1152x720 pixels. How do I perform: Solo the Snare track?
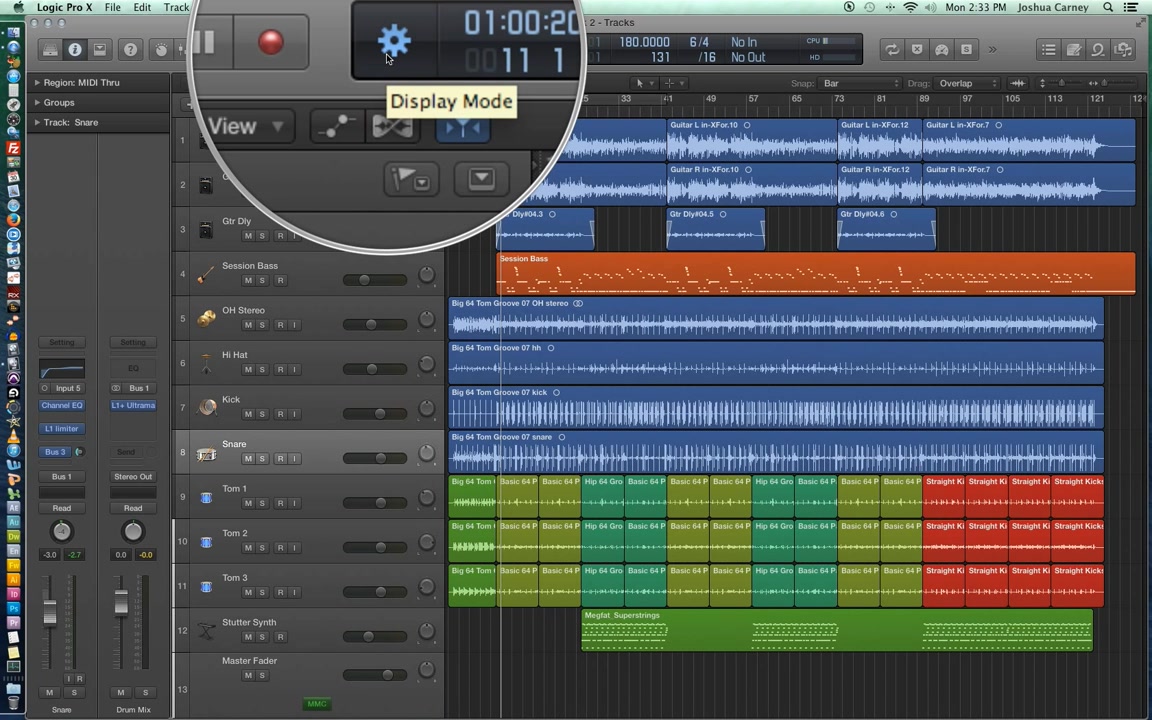point(262,458)
